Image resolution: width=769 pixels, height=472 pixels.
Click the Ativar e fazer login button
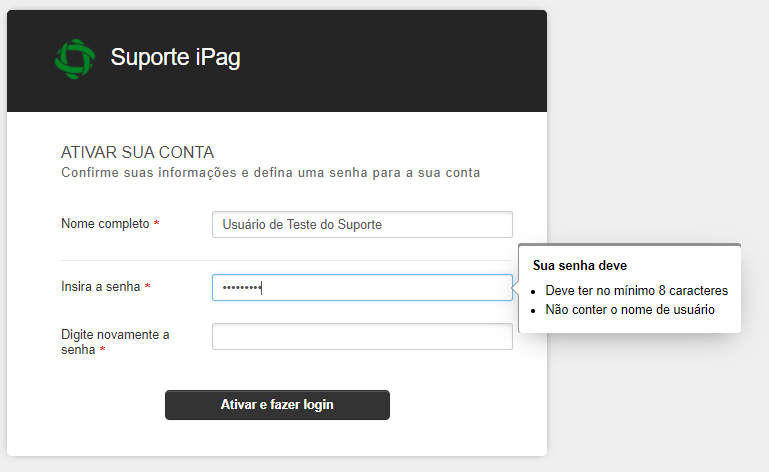(x=277, y=405)
